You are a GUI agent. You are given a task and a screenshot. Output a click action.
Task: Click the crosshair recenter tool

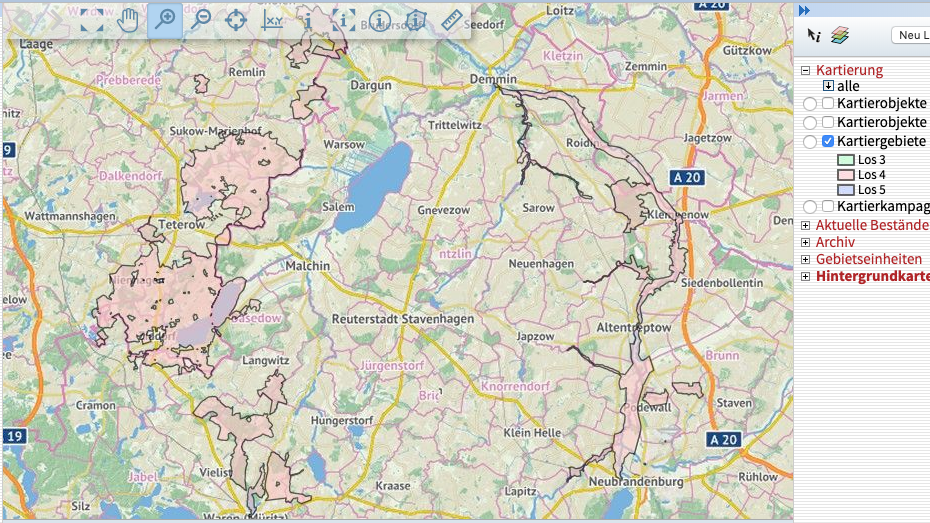coord(236,21)
